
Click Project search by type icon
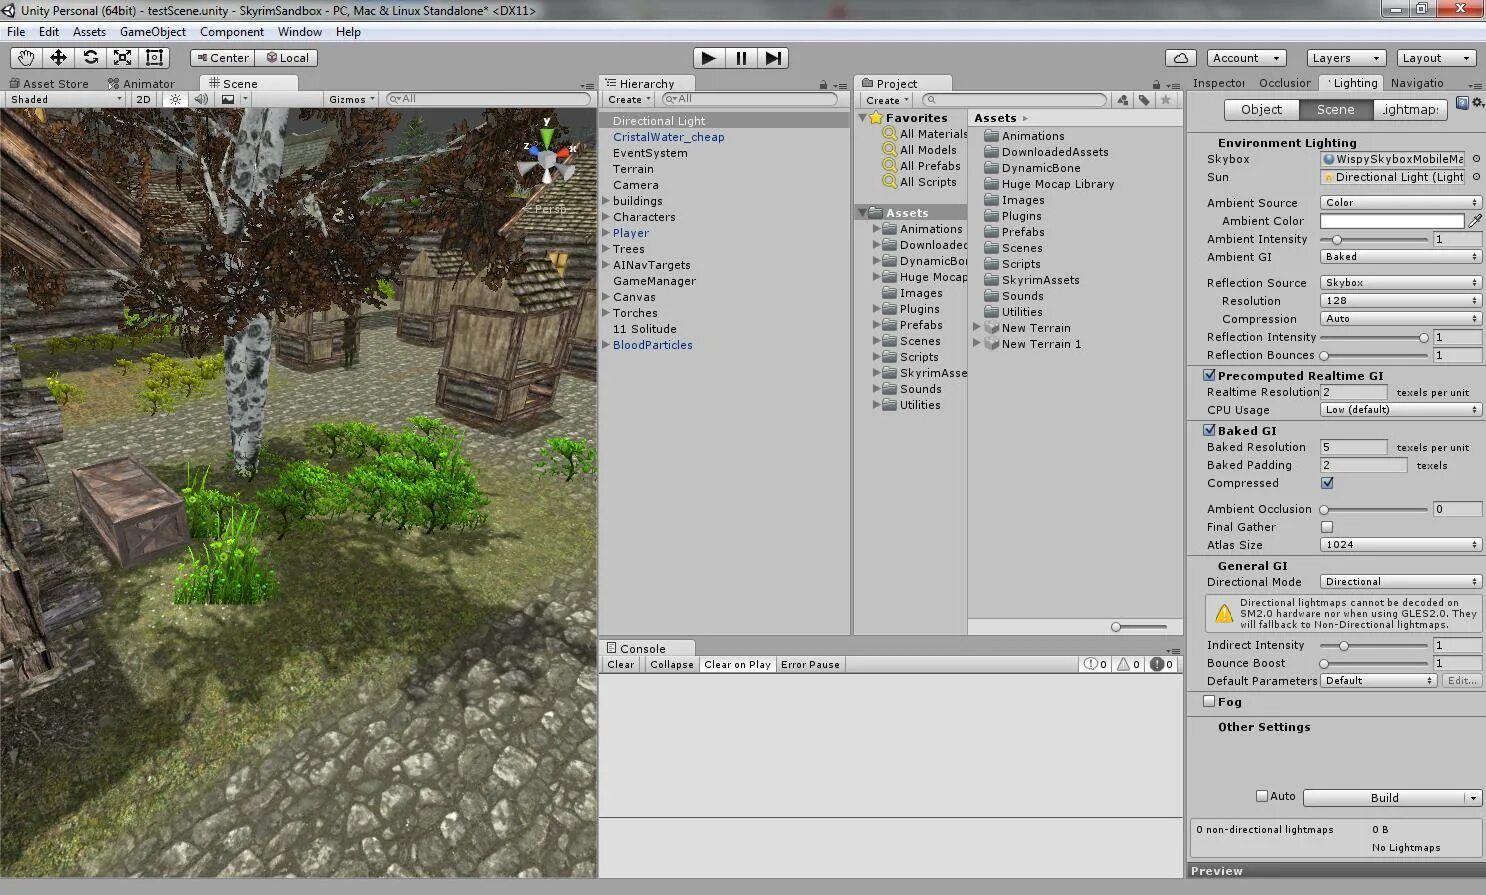[1123, 100]
